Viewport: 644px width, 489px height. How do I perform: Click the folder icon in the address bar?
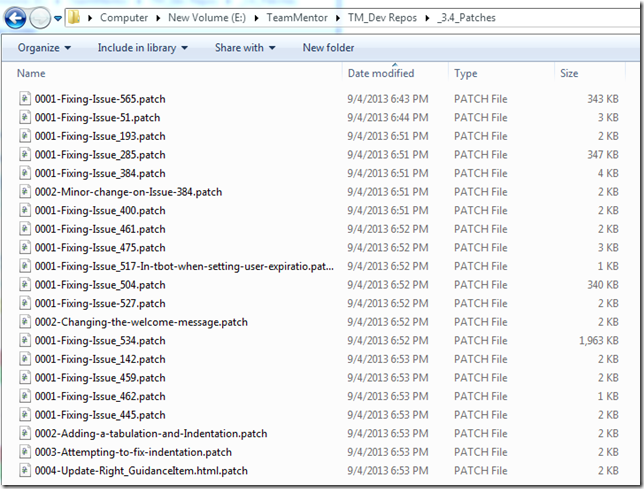(x=74, y=18)
